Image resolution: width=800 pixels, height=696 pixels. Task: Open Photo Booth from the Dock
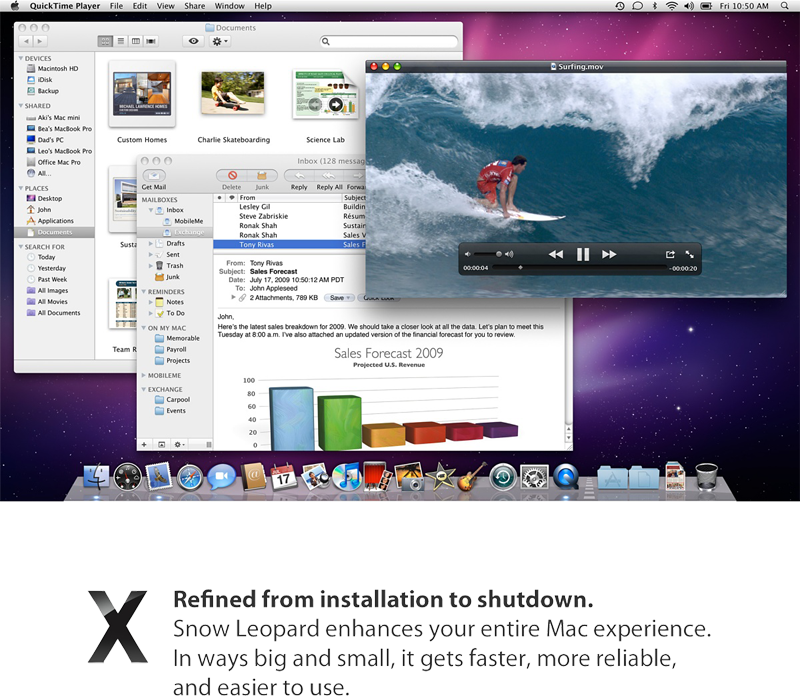[x=378, y=477]
